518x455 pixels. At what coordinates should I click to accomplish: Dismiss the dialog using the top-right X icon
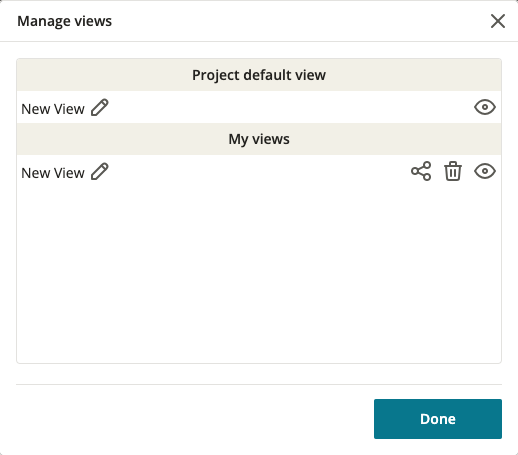tap(498, 21)
